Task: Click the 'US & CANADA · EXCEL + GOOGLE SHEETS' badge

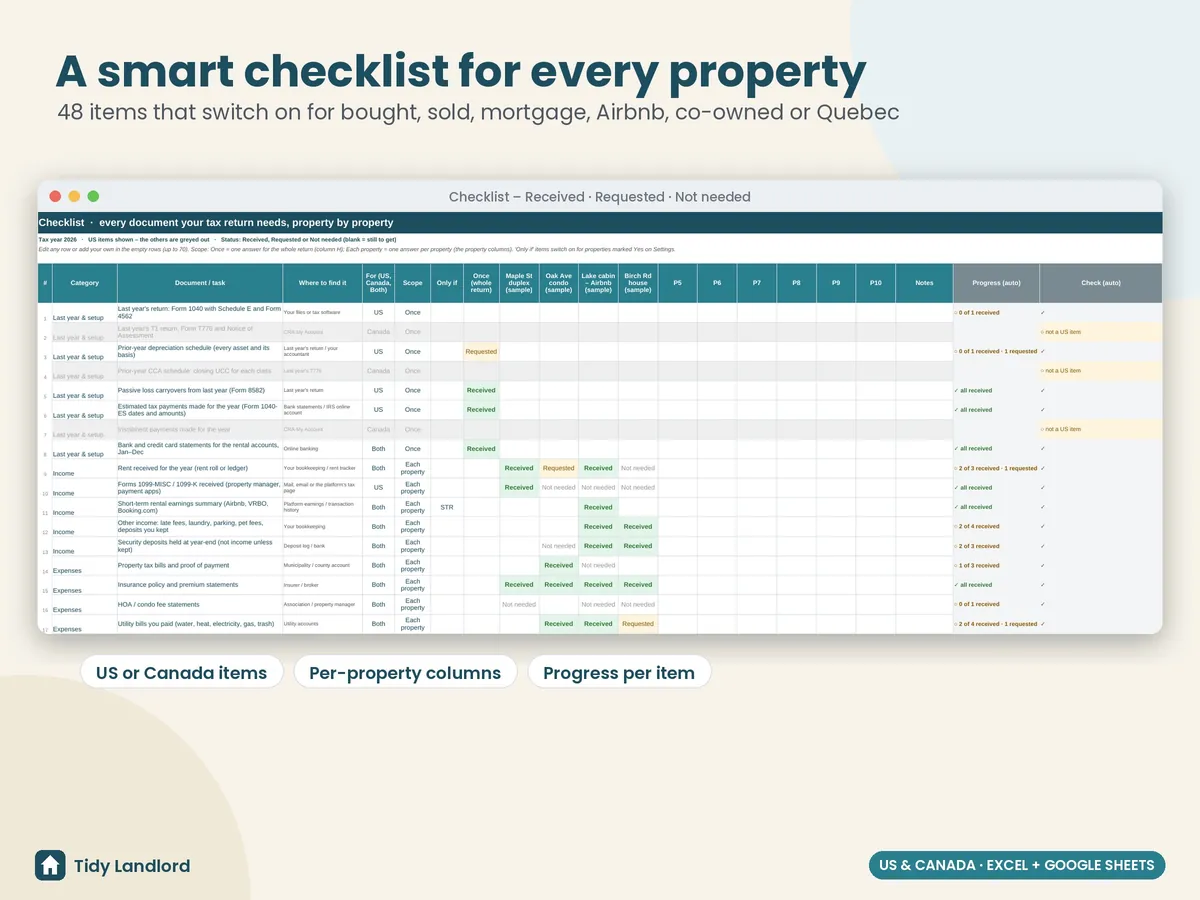Action: (1016, 865)
